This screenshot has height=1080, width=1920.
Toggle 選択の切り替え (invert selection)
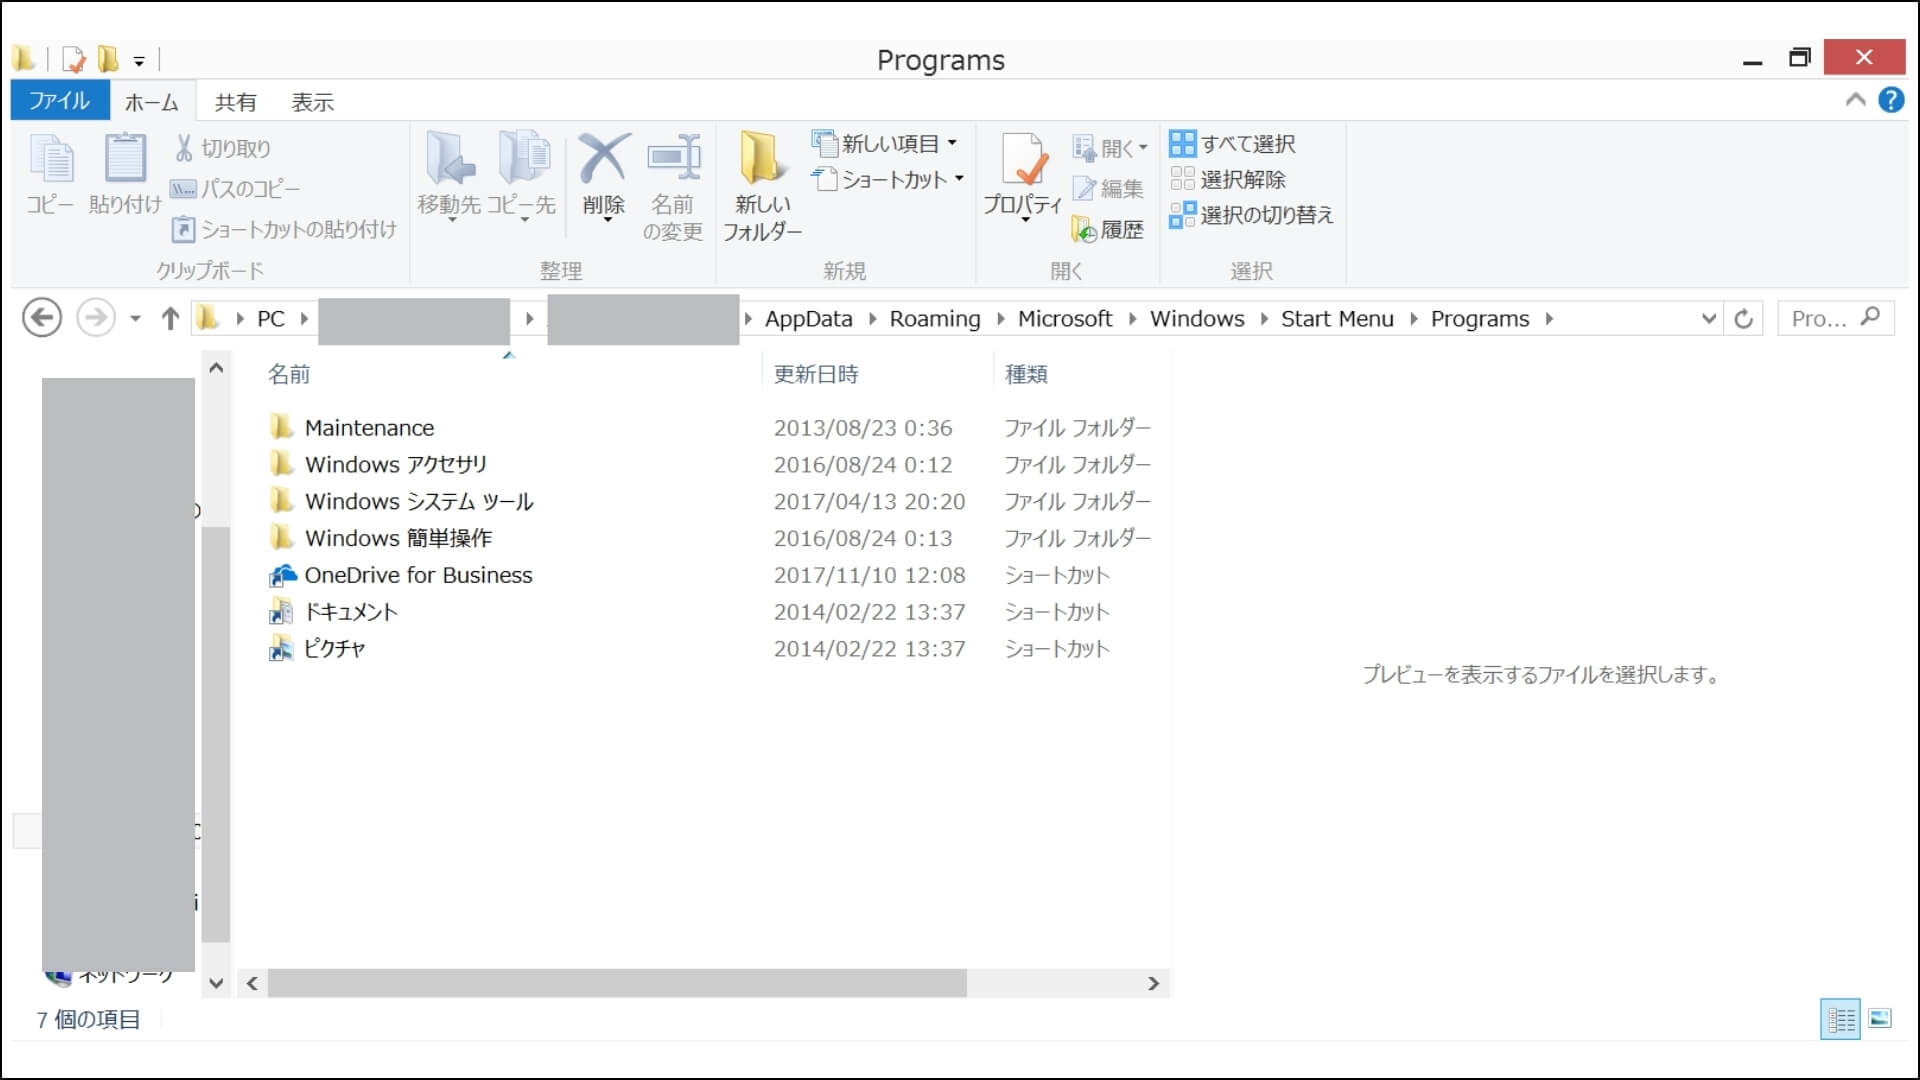1252,215
